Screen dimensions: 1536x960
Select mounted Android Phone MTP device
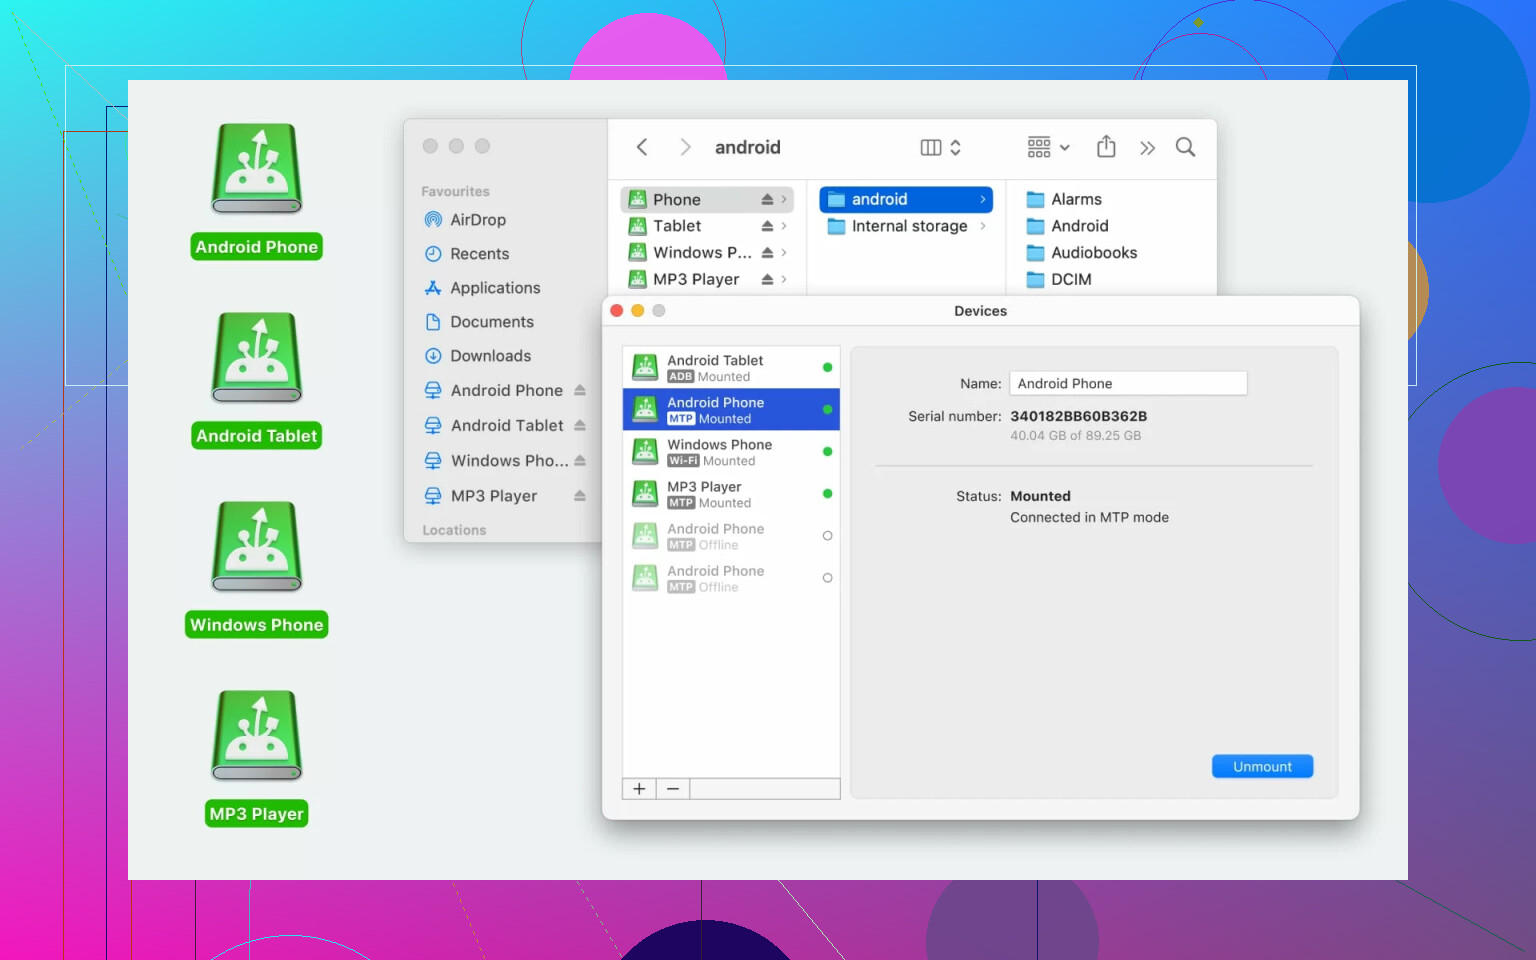(x=731, y=410)
